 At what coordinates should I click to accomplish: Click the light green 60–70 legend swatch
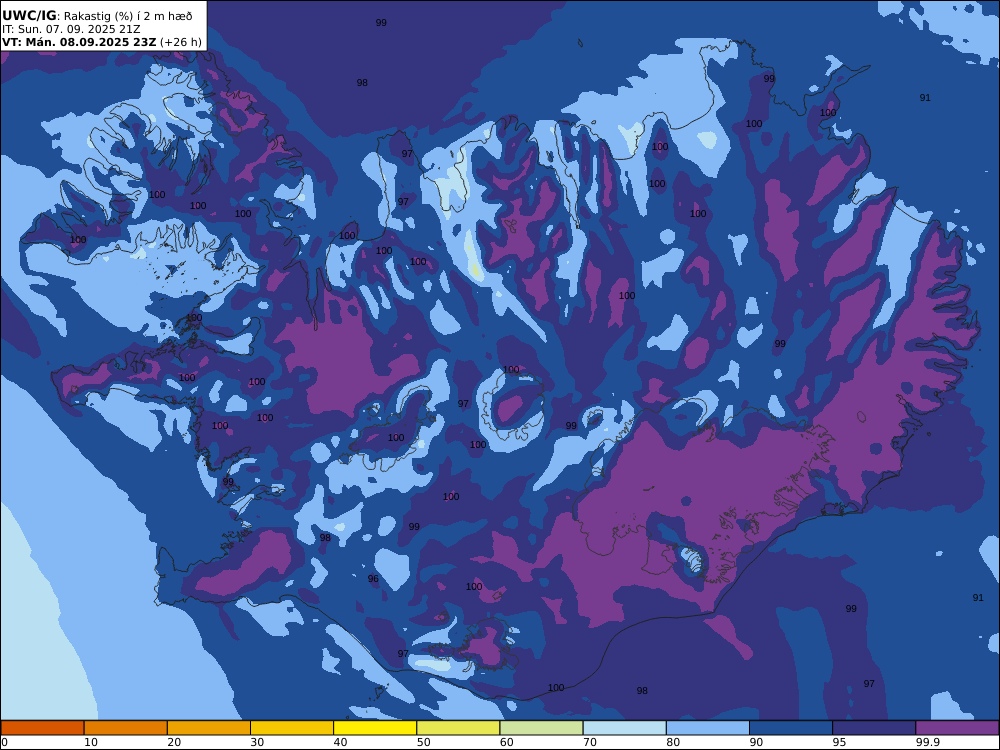point(541,728)
